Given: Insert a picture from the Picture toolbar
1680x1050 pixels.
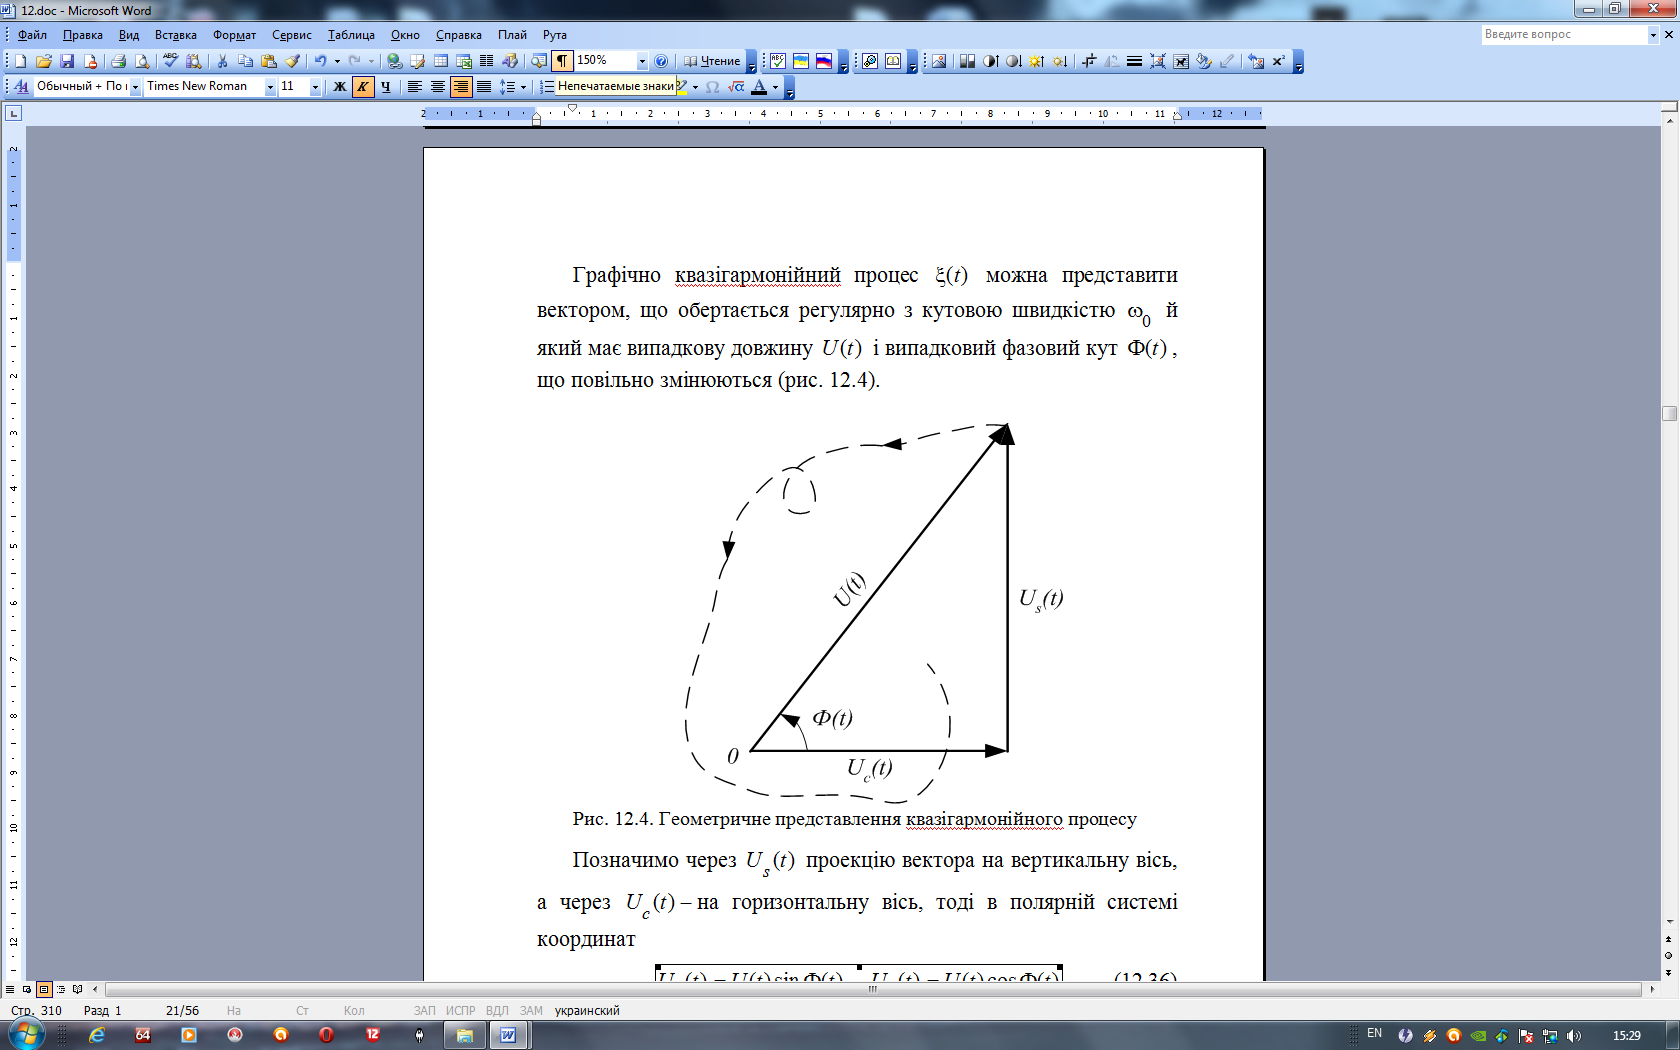Looking at the screenshot, I should pos(939,61).
